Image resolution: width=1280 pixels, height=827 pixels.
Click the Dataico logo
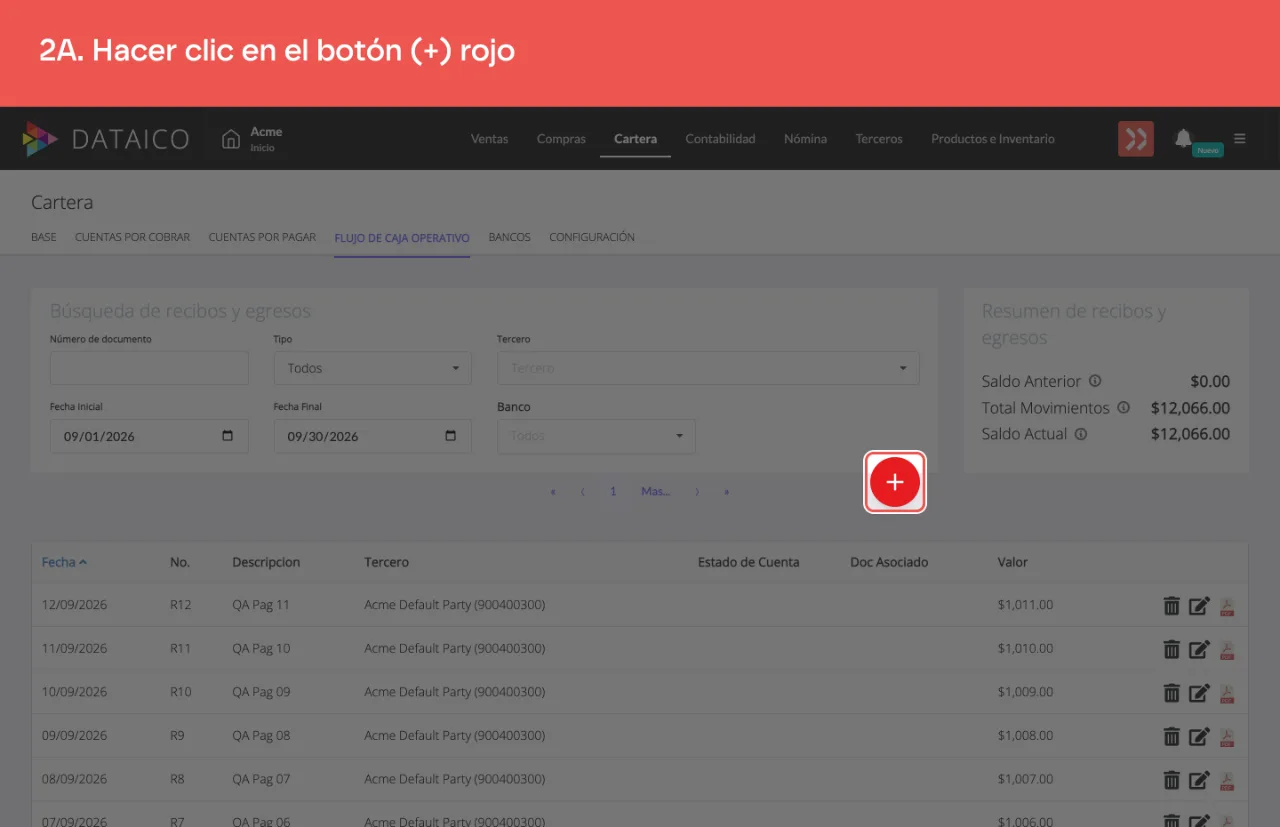tap(105, 139)
